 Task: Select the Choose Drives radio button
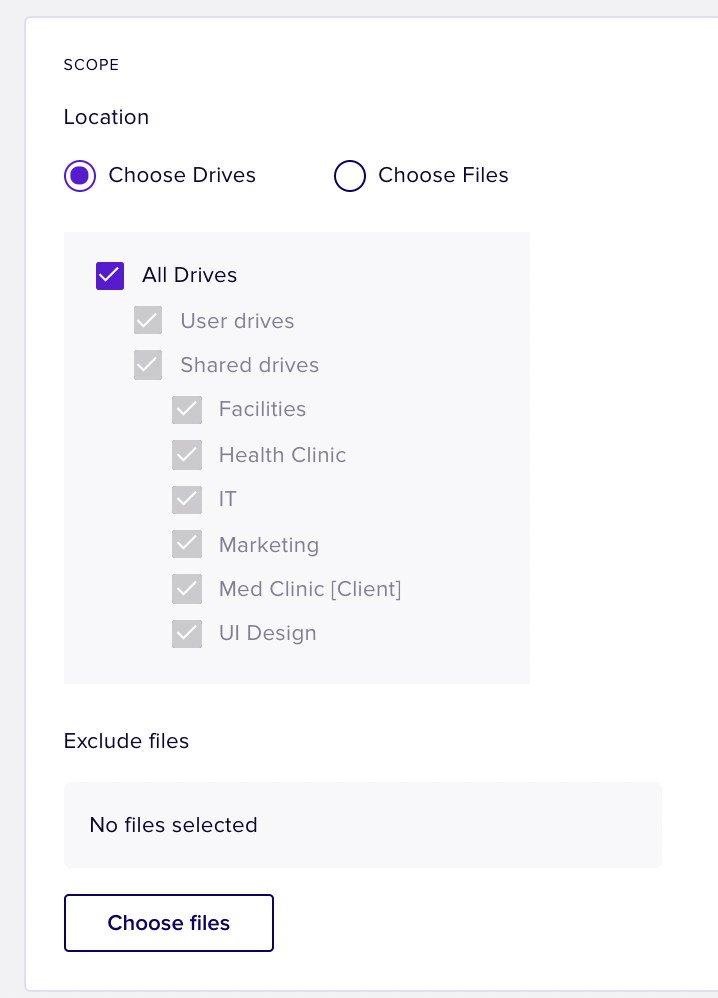[x=80, y=176]
